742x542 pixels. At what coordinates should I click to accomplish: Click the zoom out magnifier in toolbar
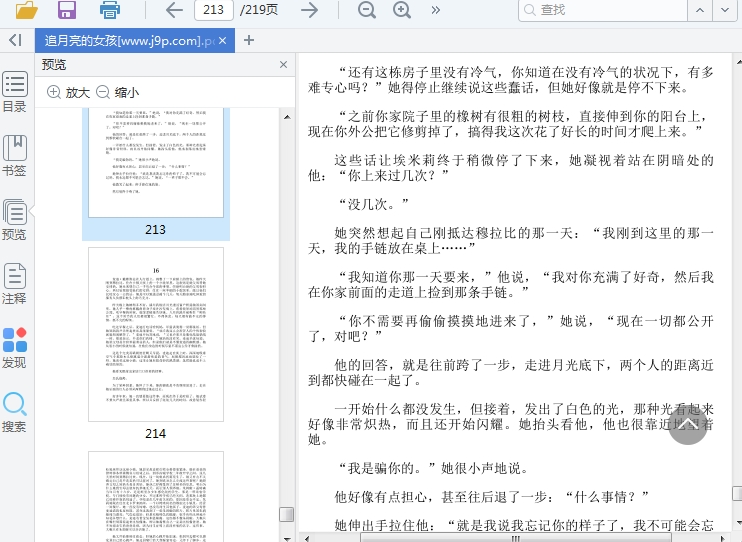tap(367, 10)
